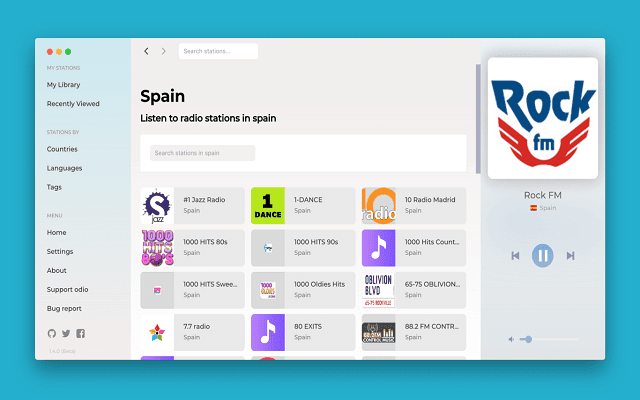This screenshot has height=400, width=640.
Task: Play the #1 Jazz Radio station
Action: 192,205
